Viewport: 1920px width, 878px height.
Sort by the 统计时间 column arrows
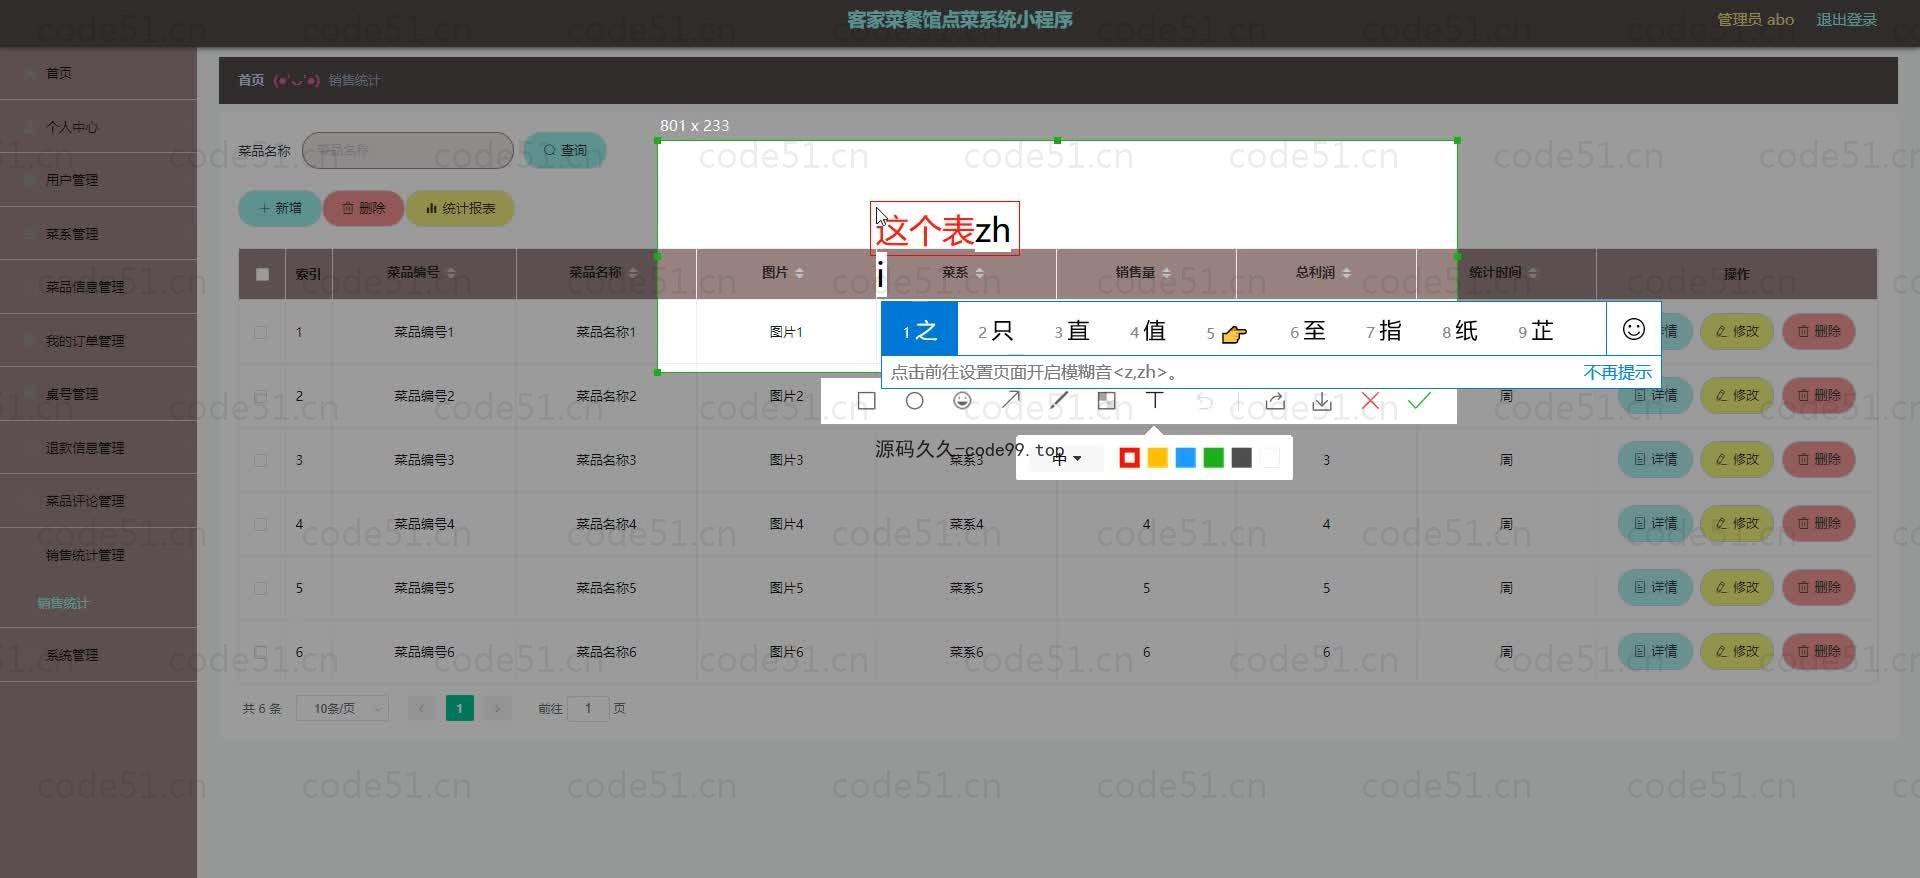1533,273
